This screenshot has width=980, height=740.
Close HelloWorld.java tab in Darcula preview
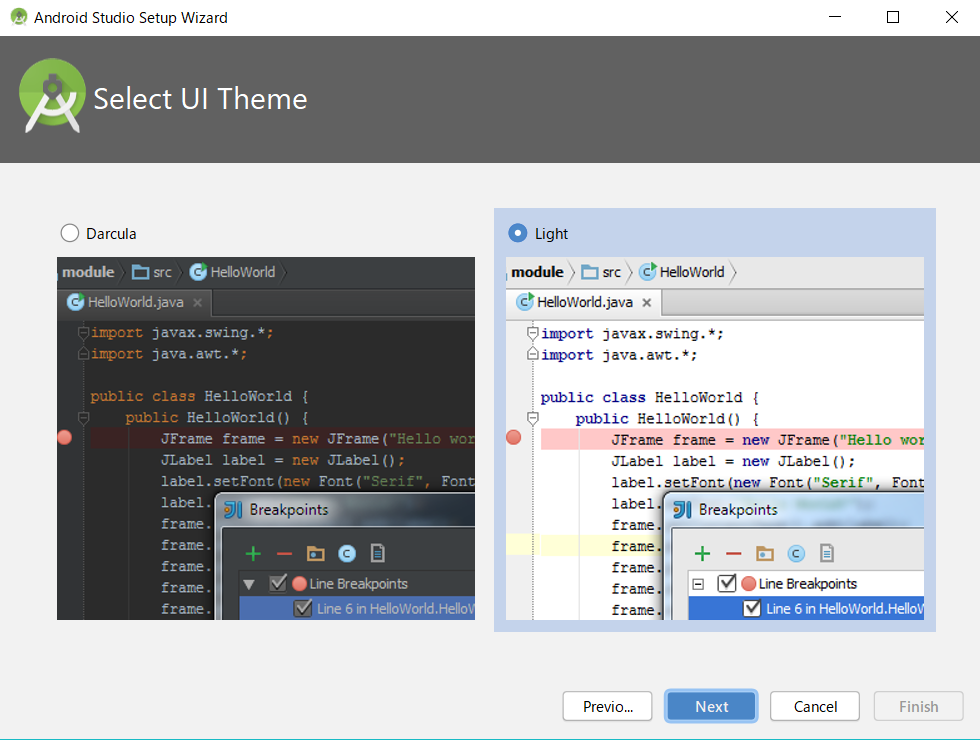point(197,302)
